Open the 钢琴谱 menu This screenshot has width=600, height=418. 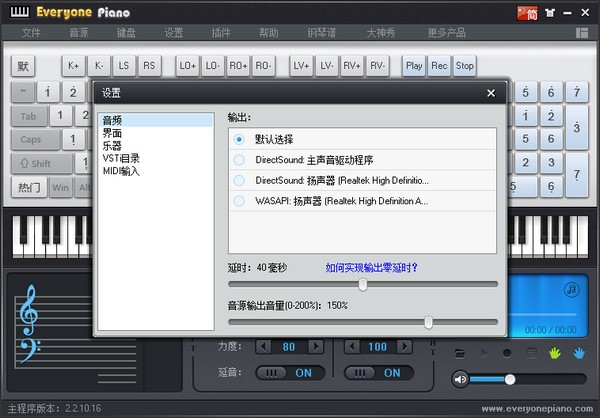click(319, 33)
